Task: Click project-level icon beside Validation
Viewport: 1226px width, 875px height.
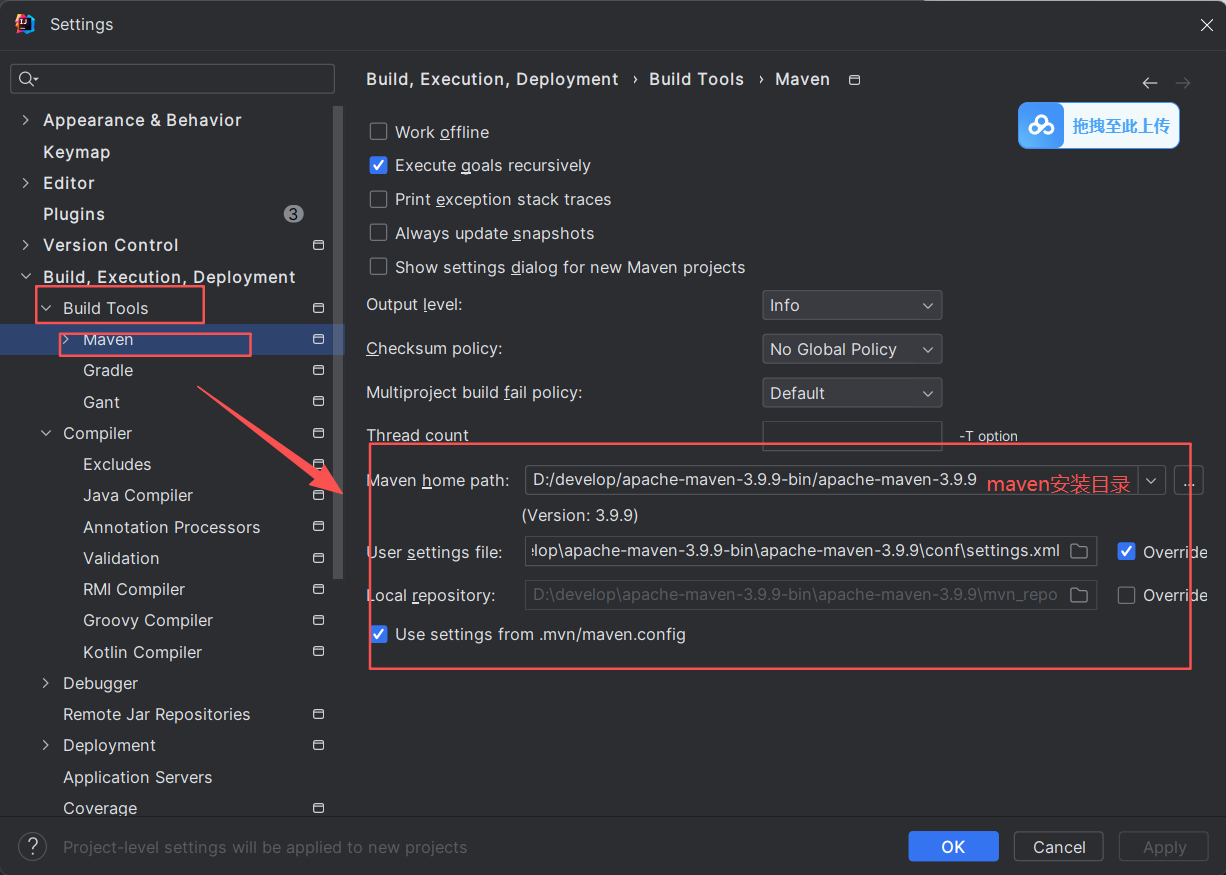Action: [x=318, y=558]
